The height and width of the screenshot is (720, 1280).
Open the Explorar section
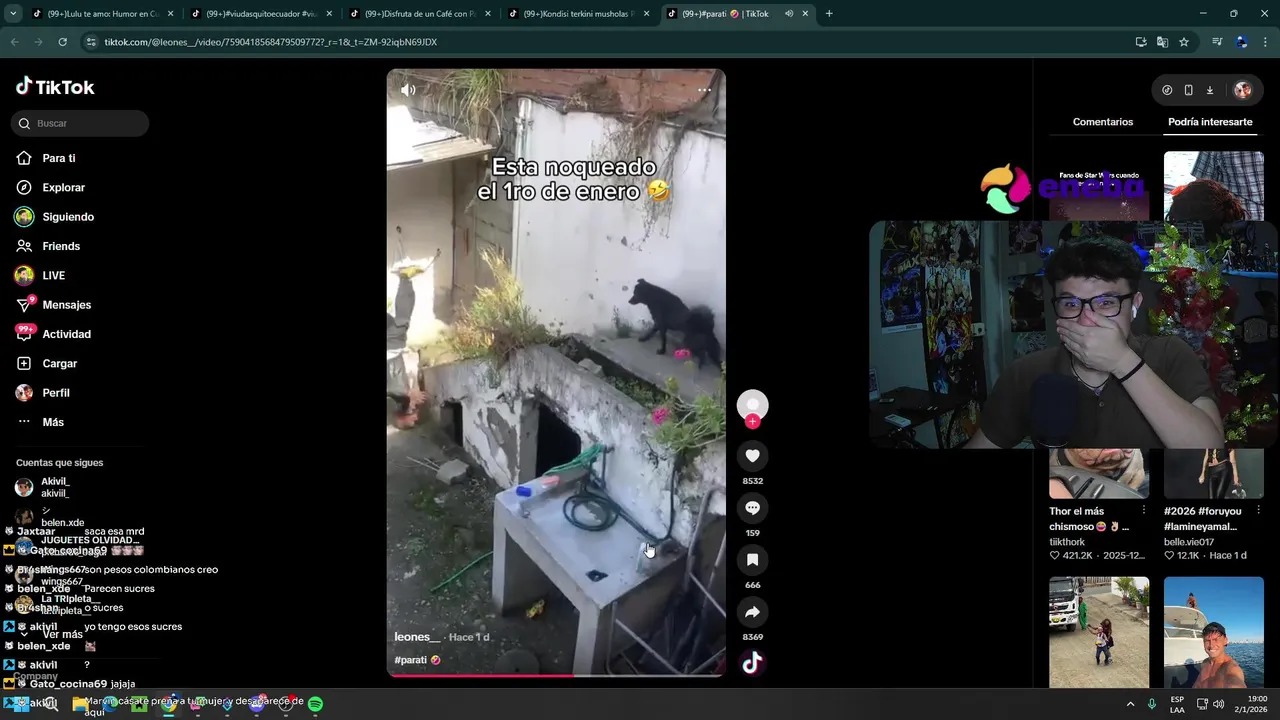click(x=50, y=187)
